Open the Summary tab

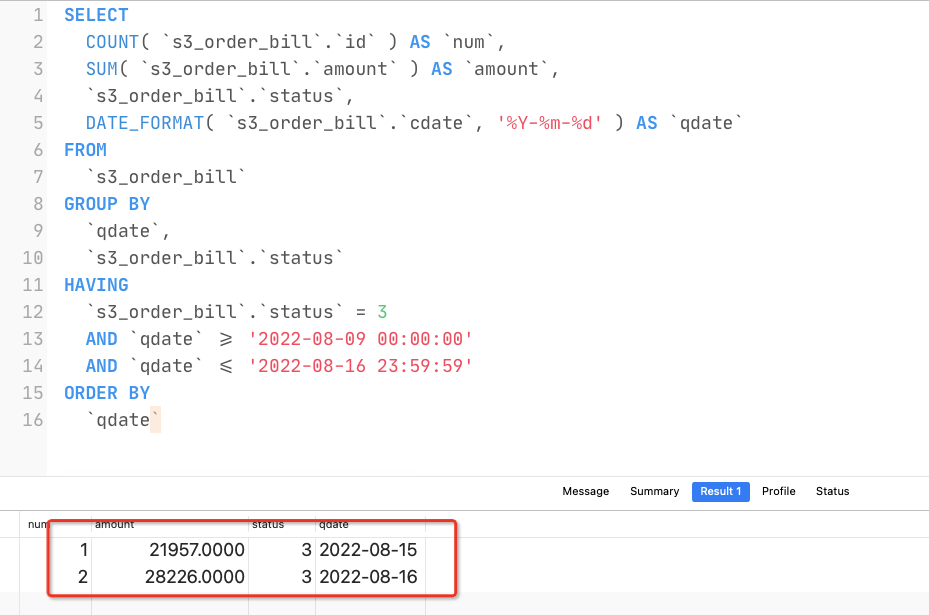point(654,491)
